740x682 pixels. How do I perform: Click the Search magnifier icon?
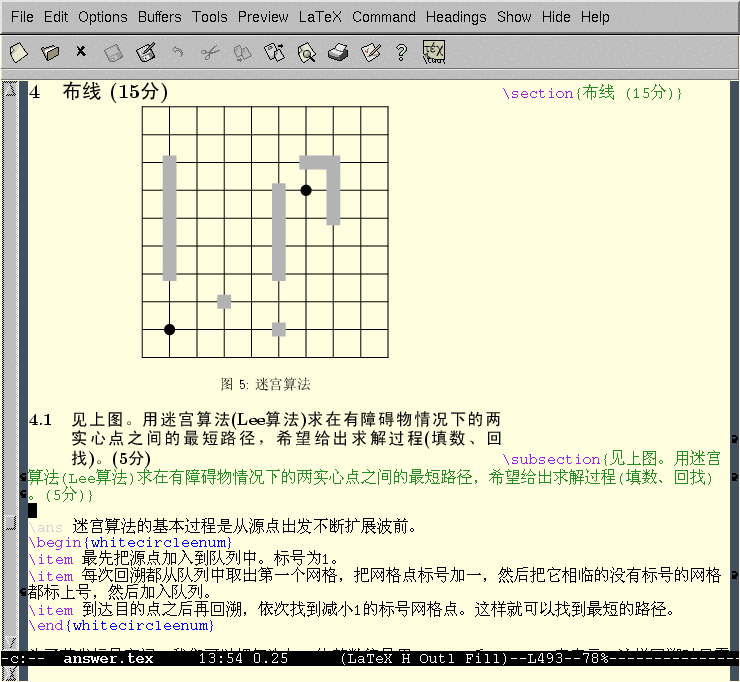pyautogui.click(x=306, y=51)
